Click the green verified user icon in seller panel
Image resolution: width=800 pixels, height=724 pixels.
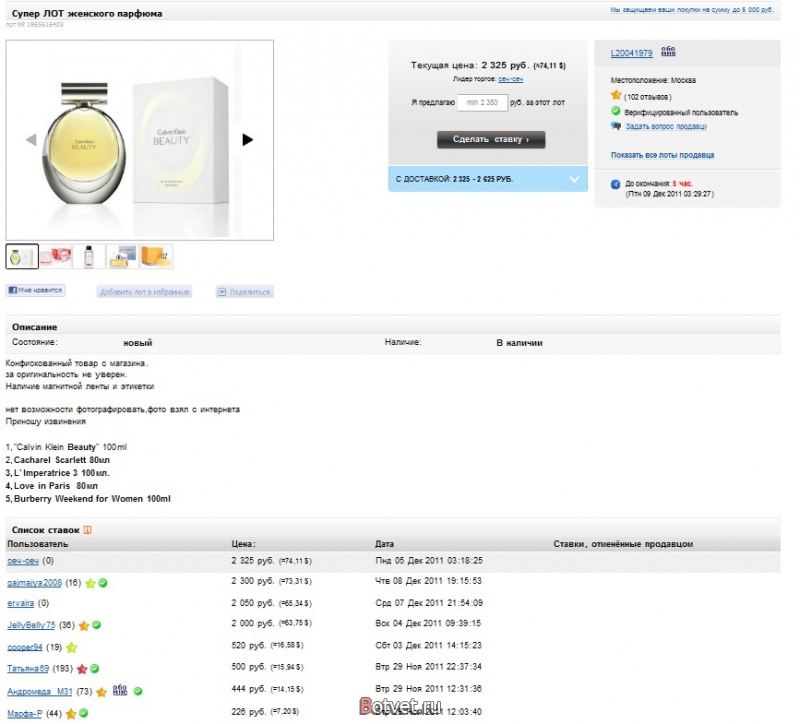[x=616, y=111]
